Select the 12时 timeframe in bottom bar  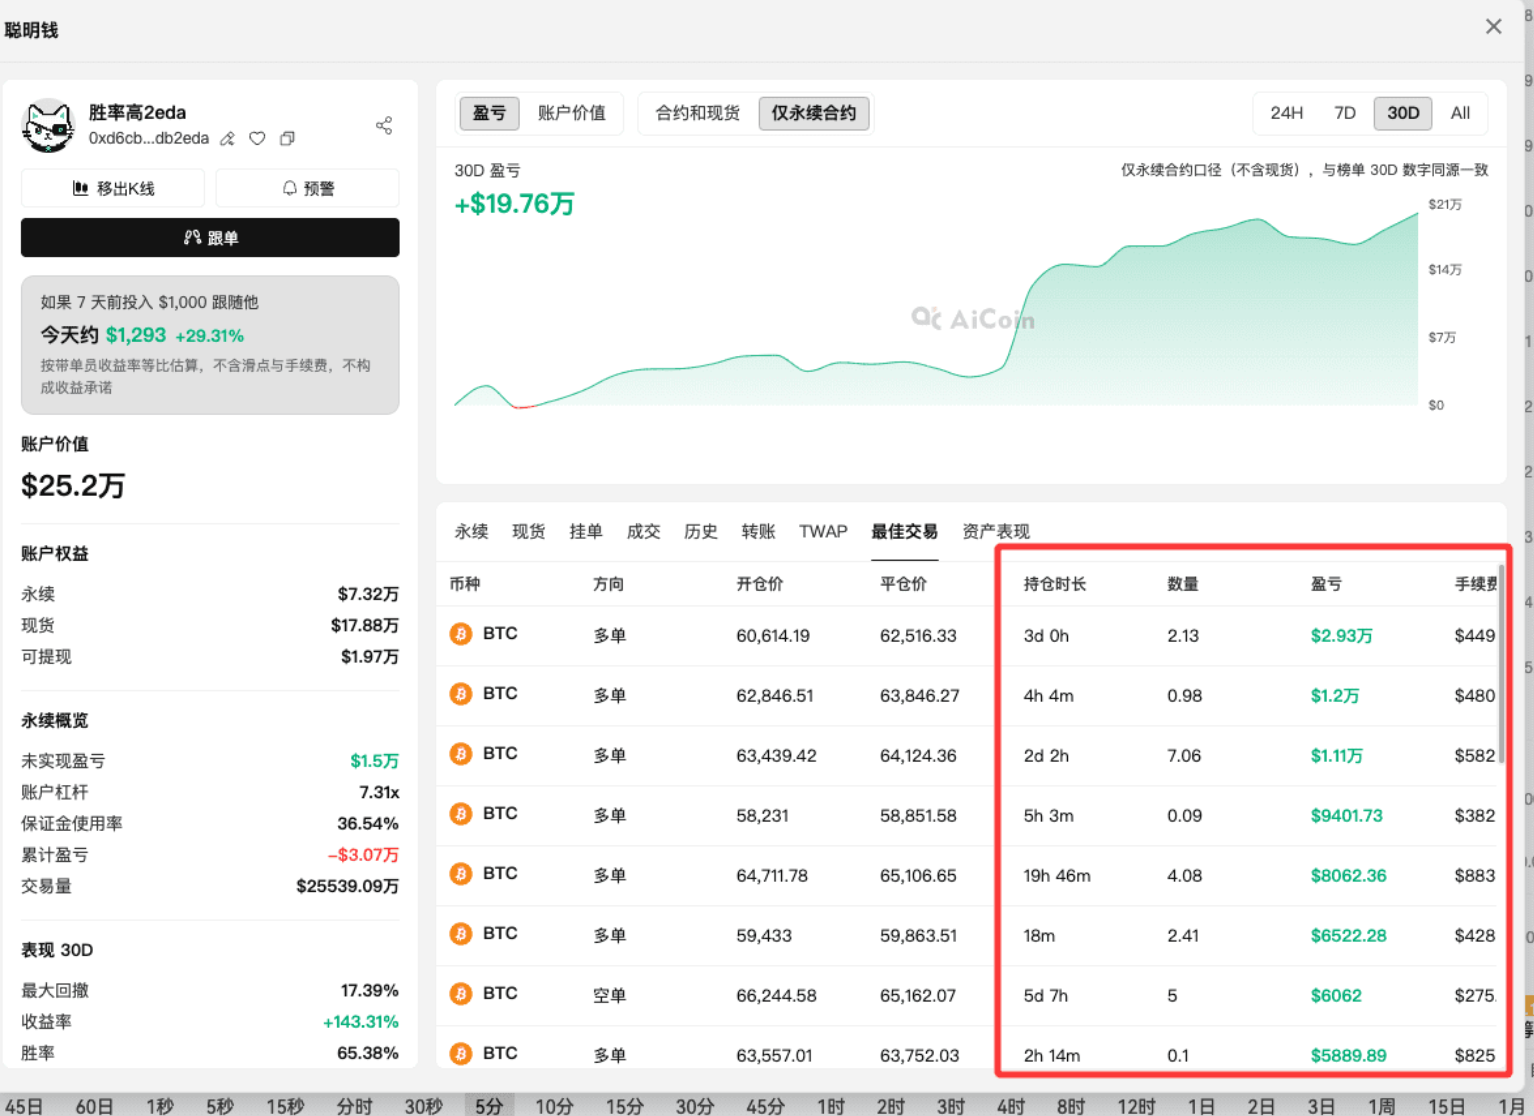coord(1136,1106)
